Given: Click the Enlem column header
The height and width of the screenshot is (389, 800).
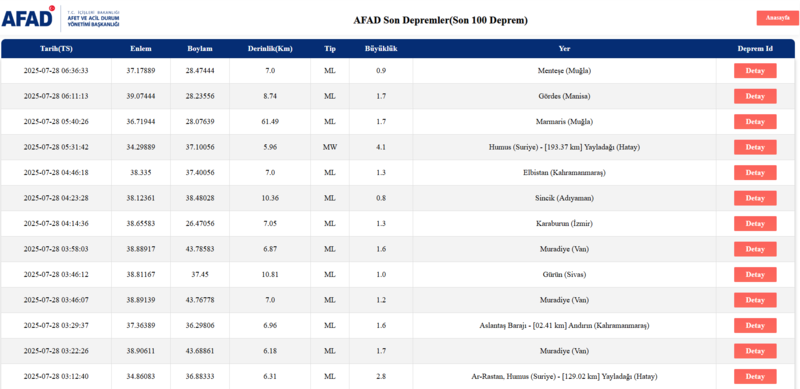Looking at the screenshot, I should point(141,49).
